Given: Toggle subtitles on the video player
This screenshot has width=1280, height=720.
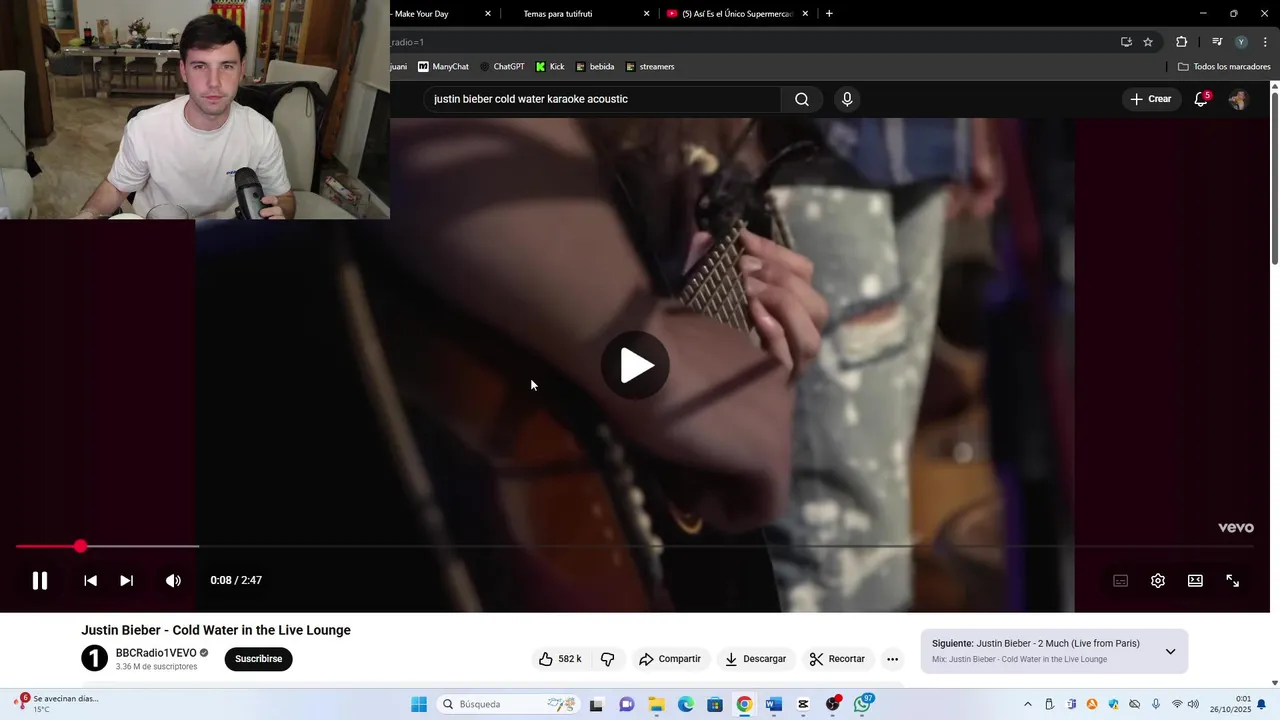Looking at the screenshot, I should click(1120, 581).
